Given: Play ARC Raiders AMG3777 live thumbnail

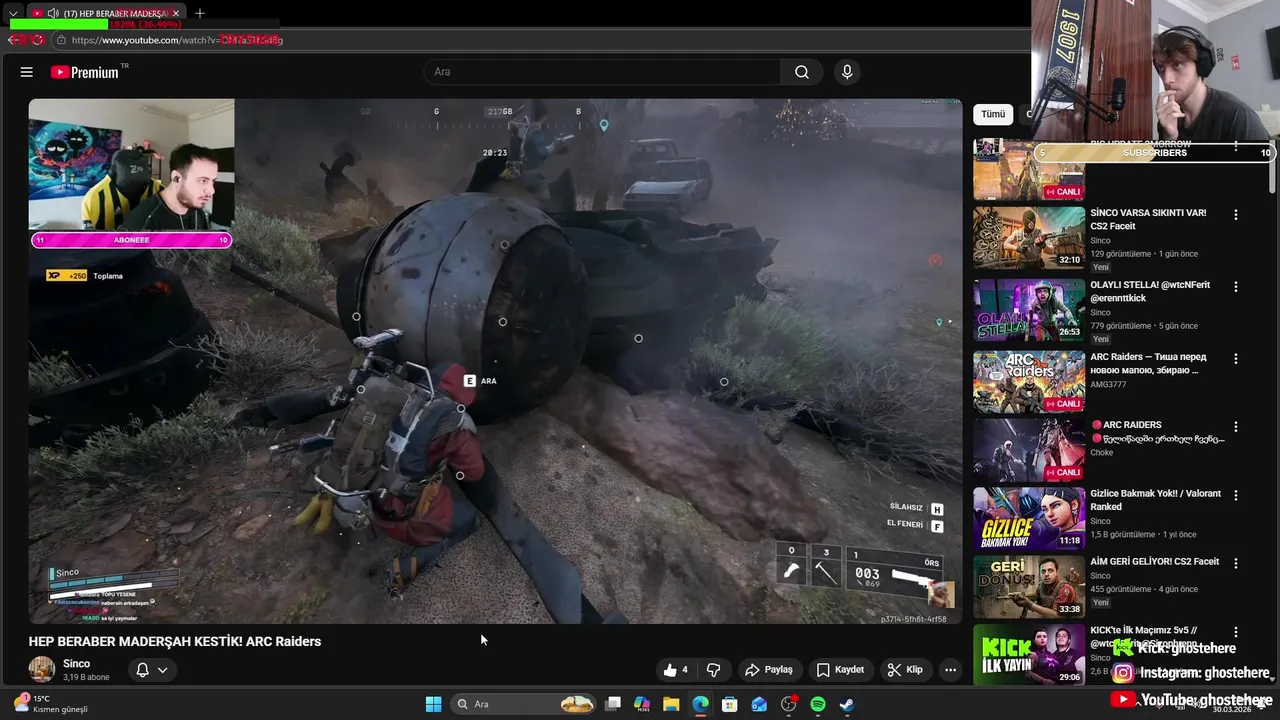Looking at the screenshot, I should pos(1029,382).
